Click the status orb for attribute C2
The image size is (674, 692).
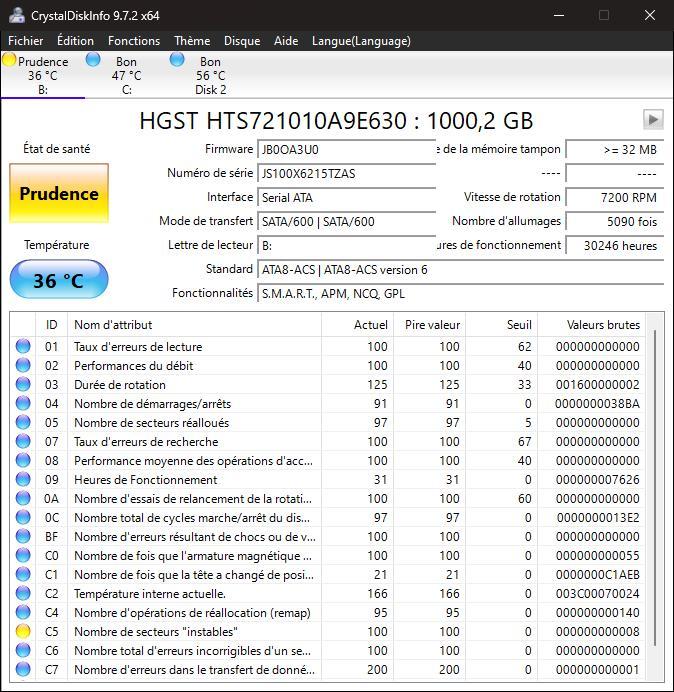click(23, 593)
